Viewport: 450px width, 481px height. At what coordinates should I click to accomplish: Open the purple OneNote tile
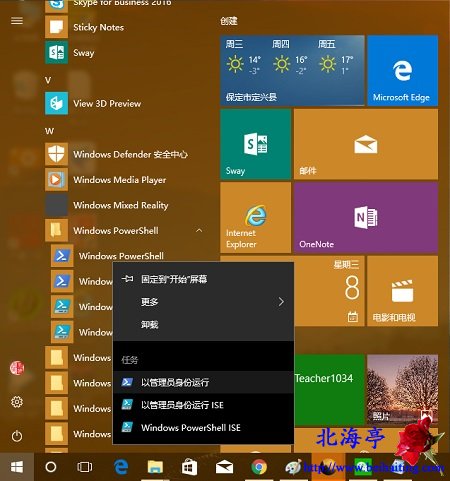pyautogui.click(x=366, y=217)
